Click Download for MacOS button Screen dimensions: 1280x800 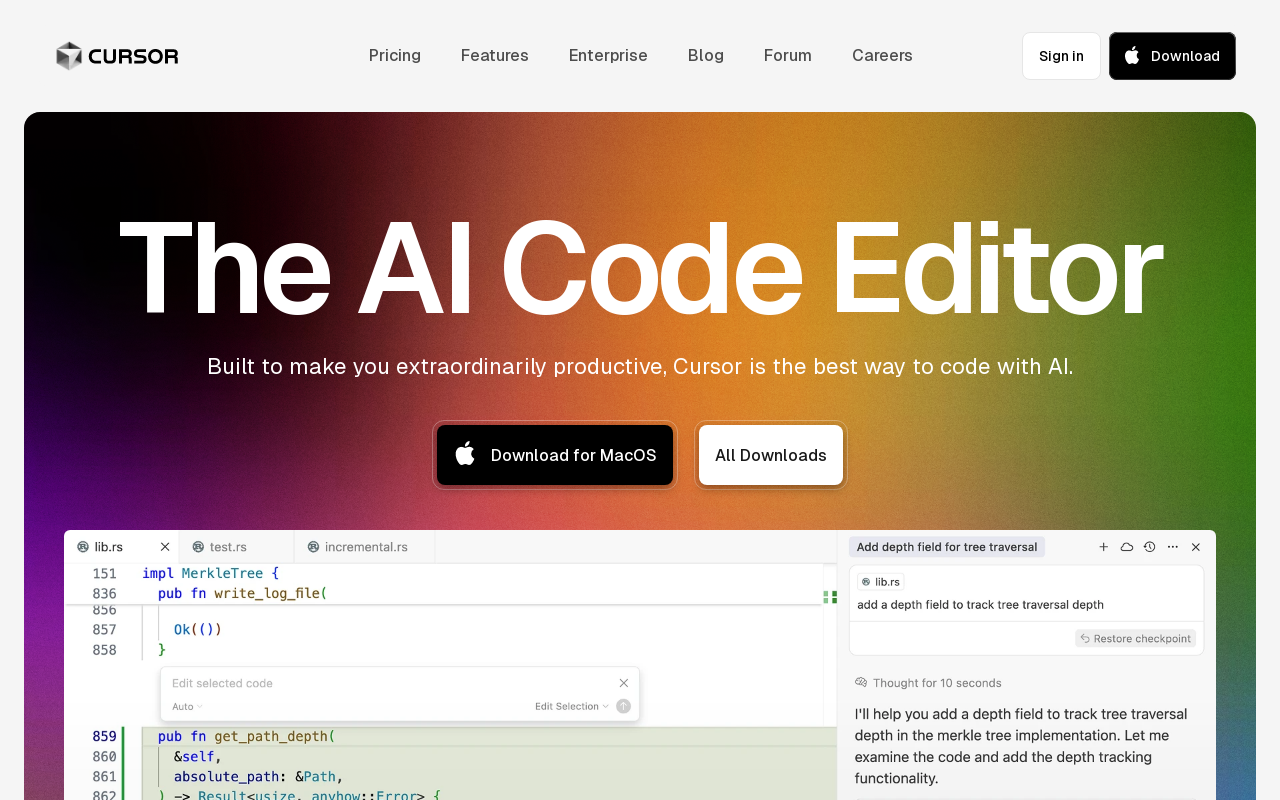(555, 455)
